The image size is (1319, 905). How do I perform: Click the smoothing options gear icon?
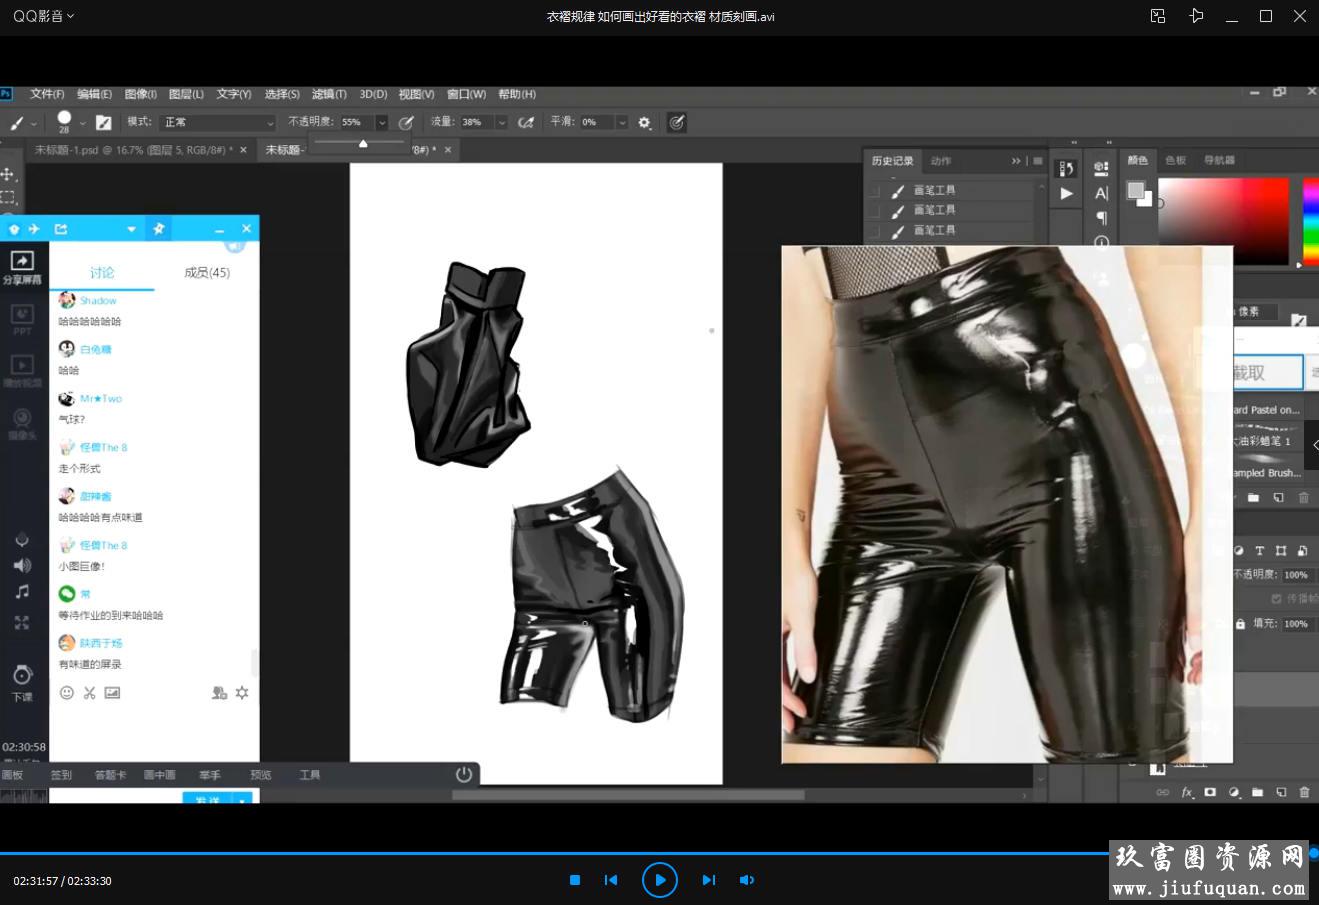point(644,122)
